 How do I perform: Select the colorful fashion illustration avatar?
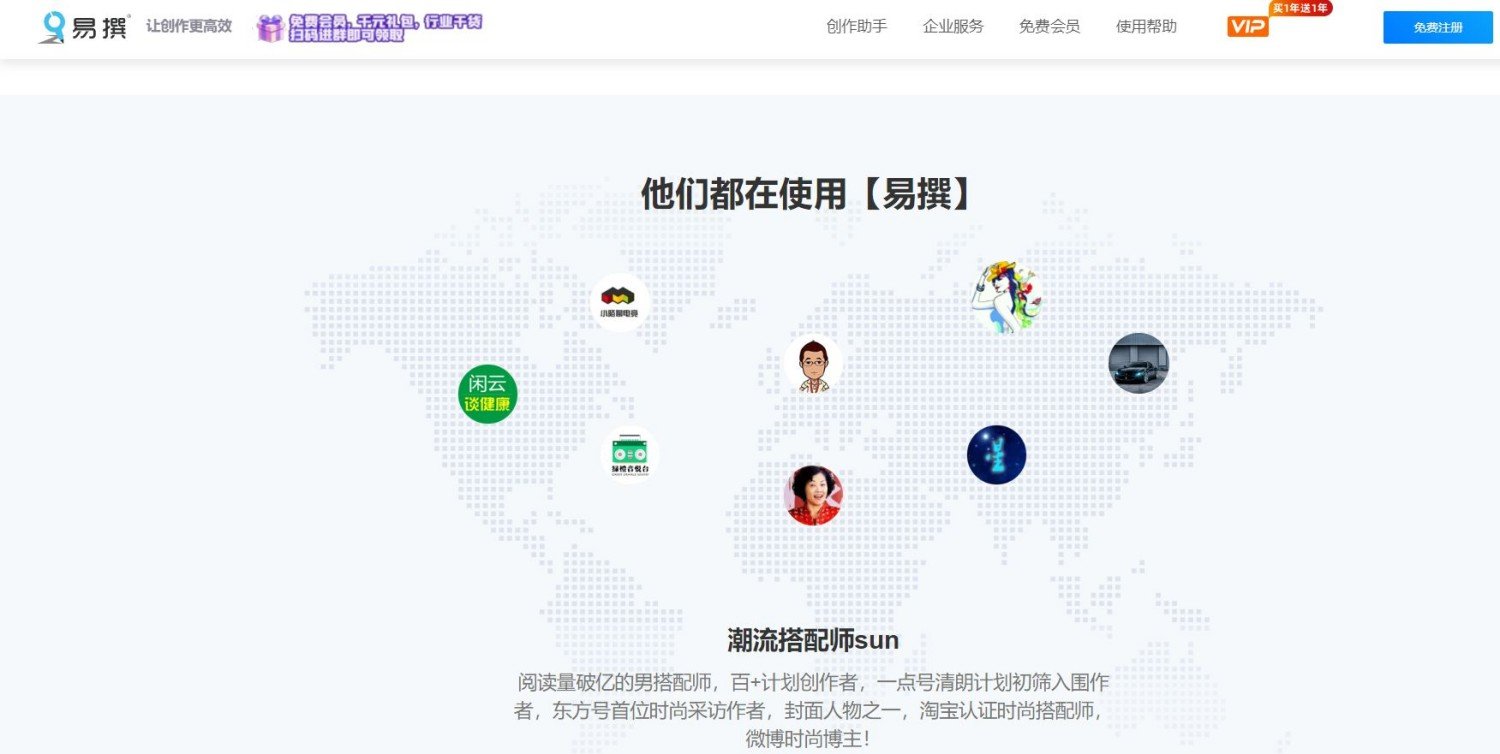coord(1003,295)
